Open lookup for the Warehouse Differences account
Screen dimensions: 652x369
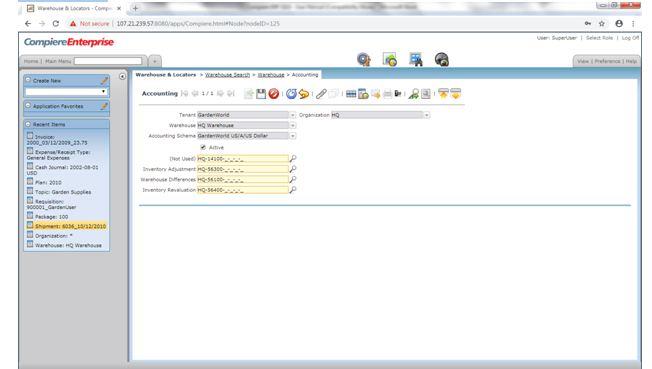(293, 179)
